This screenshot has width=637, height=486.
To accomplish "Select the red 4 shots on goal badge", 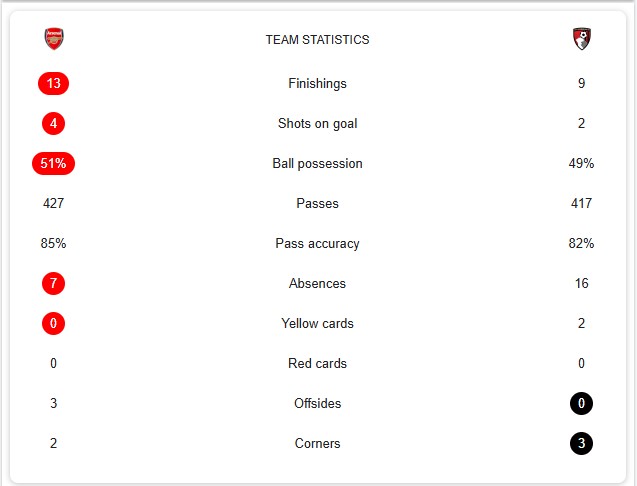I will click(x=53, y=123).
